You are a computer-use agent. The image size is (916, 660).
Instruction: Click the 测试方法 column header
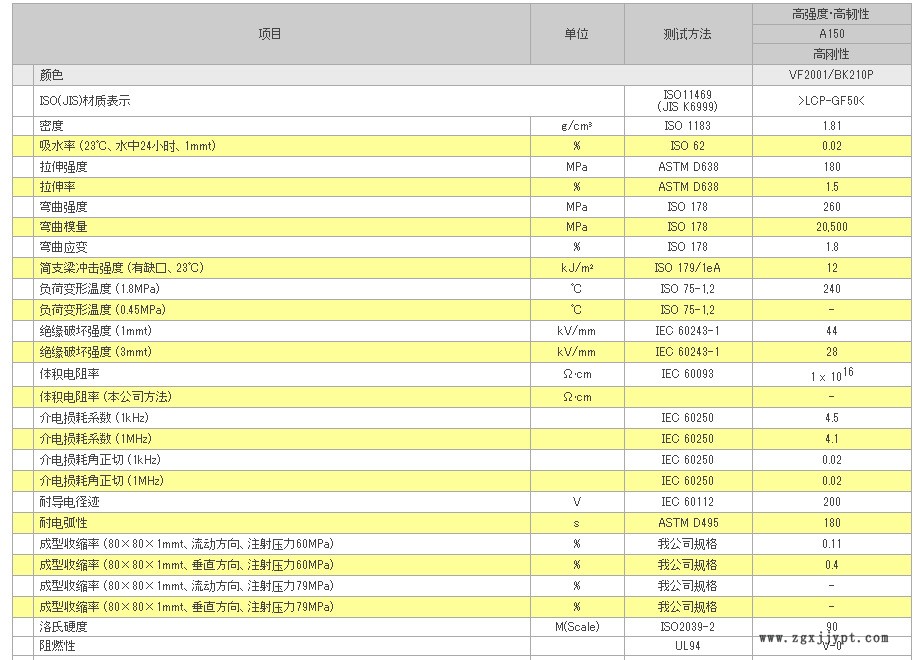tap(687, 34)
